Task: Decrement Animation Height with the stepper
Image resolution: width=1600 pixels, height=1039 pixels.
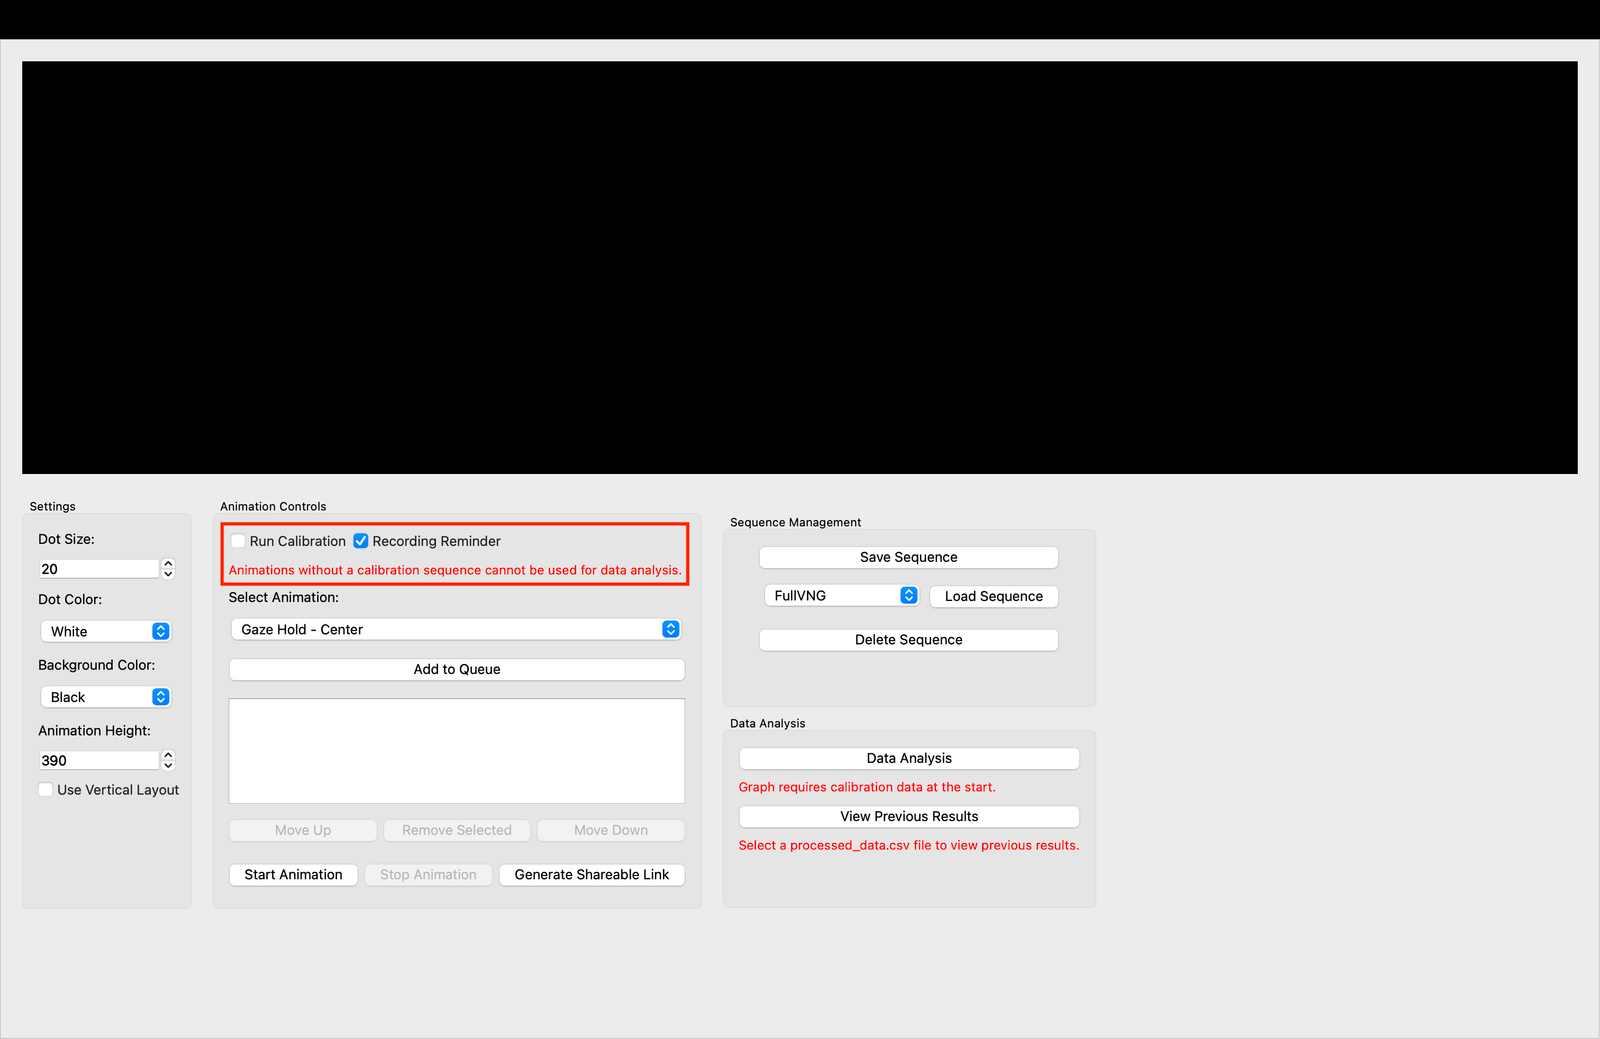Action: point(168,765)
